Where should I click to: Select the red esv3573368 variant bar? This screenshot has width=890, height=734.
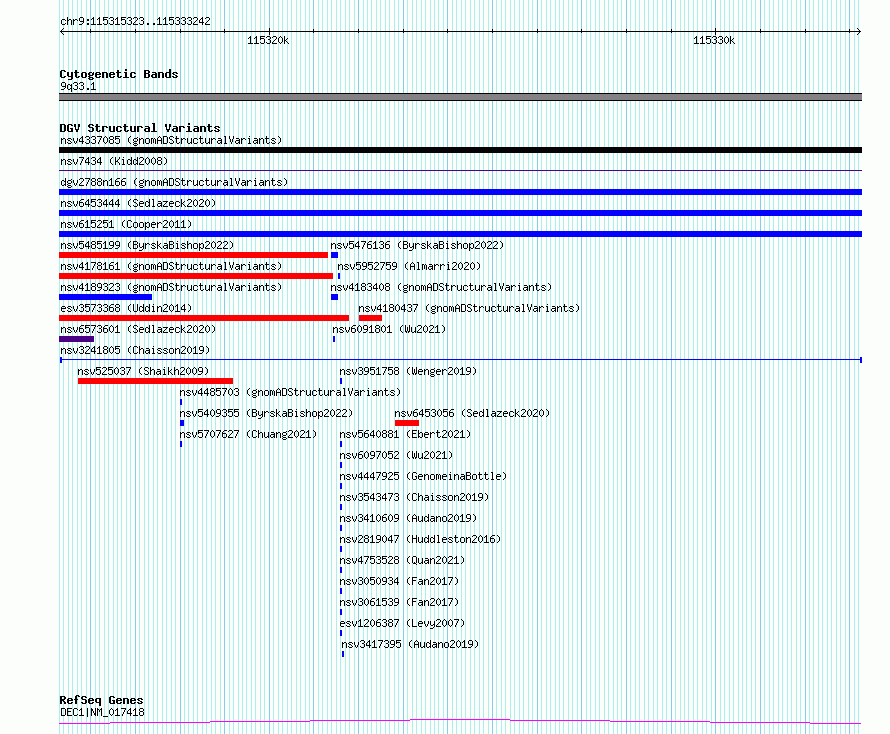[204, 318]
